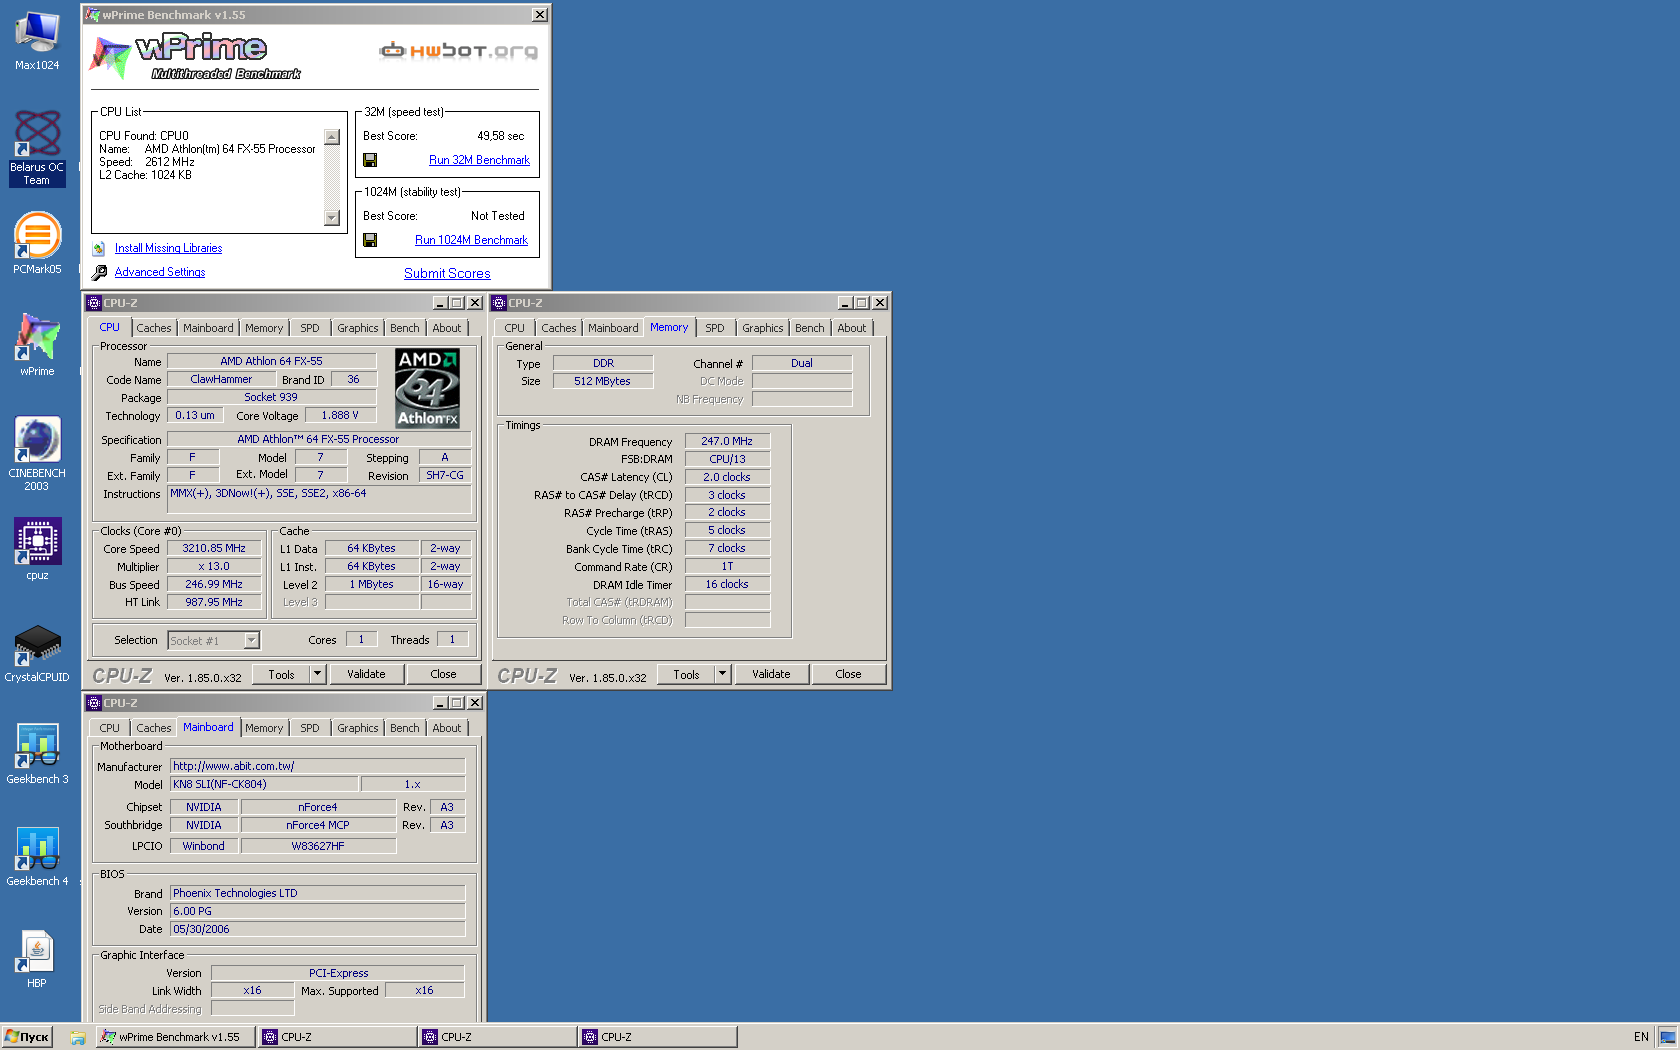Click Close in the CPU tab window
1680x1050 pixels.
click(x=443, y=674)
